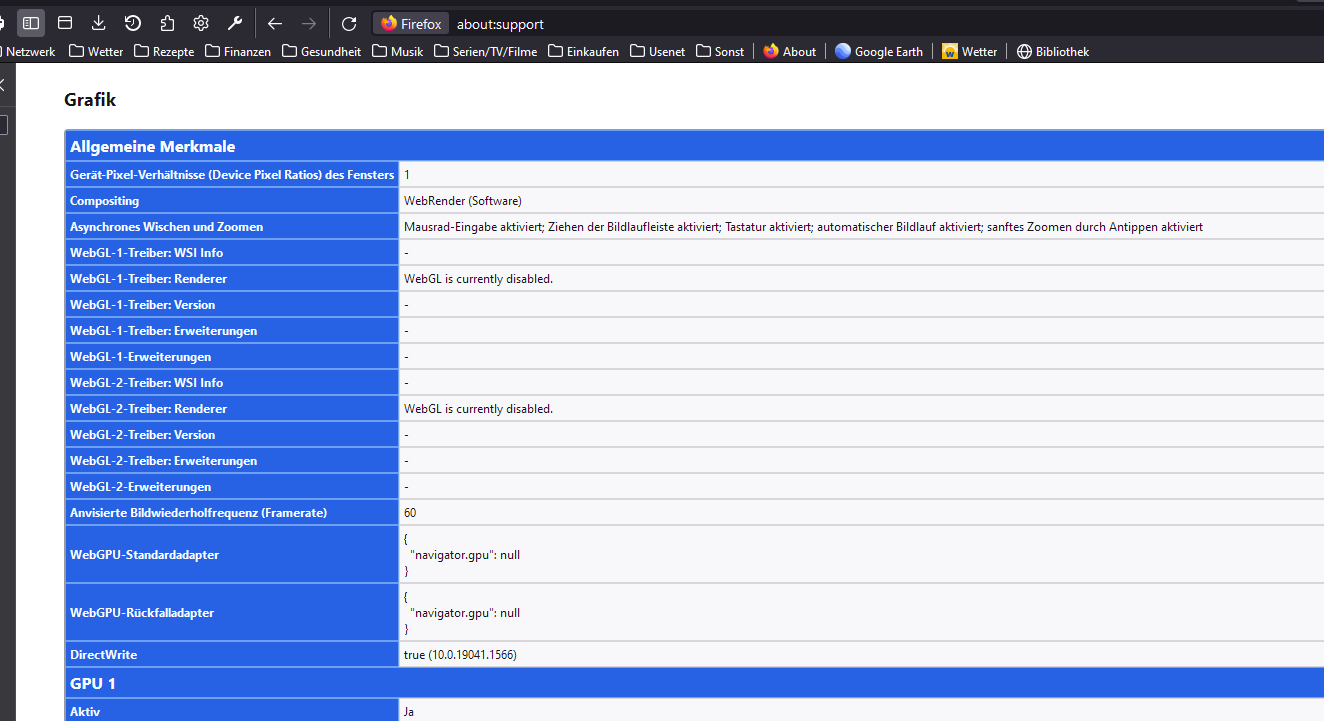This screenshot has height=721, width=1324.
Task: Go back with the left arrow
Action: pyautogui.click(x=275, y=23)
